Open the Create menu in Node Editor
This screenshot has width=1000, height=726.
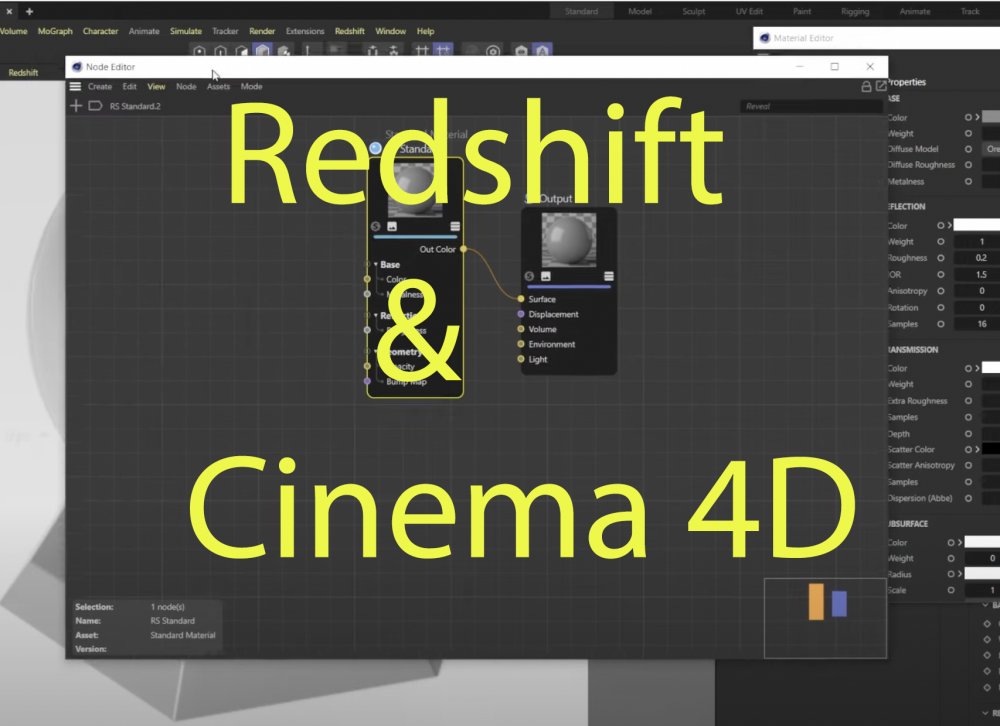(x=99, y=86)
